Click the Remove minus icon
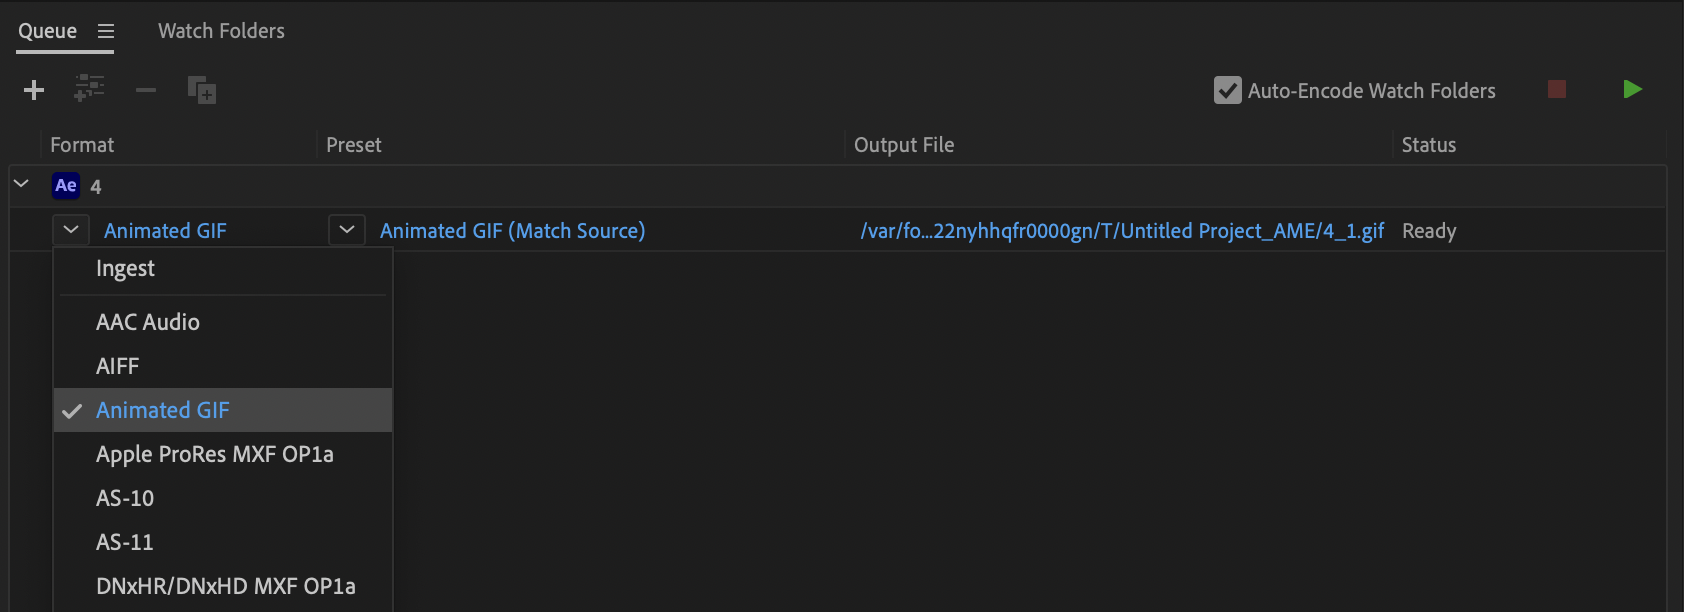This screenshot has height=612, width=1684. point(146,90)
